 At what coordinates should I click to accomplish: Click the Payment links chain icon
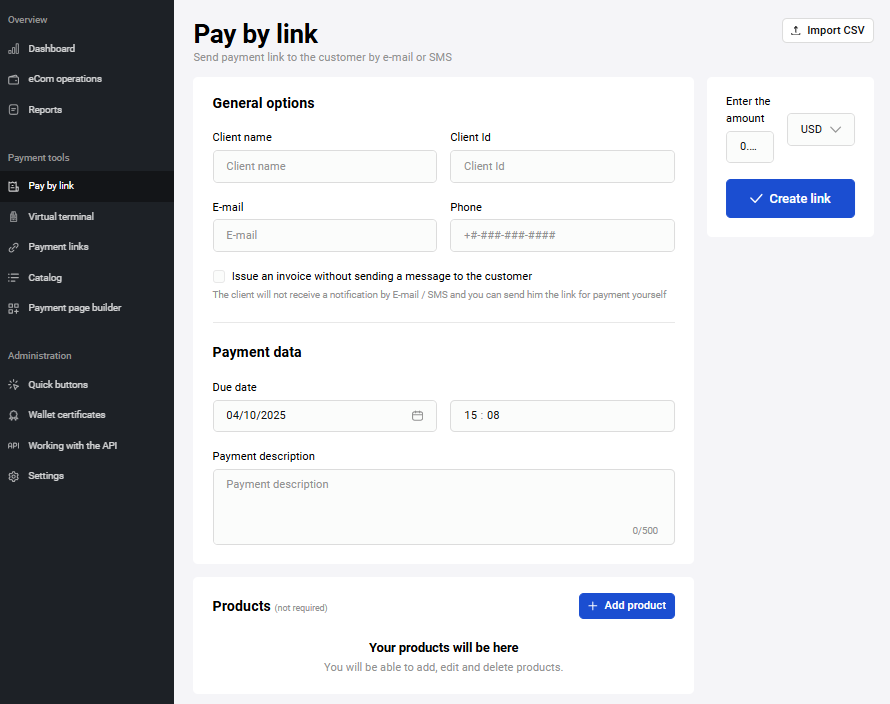[13, 247]
